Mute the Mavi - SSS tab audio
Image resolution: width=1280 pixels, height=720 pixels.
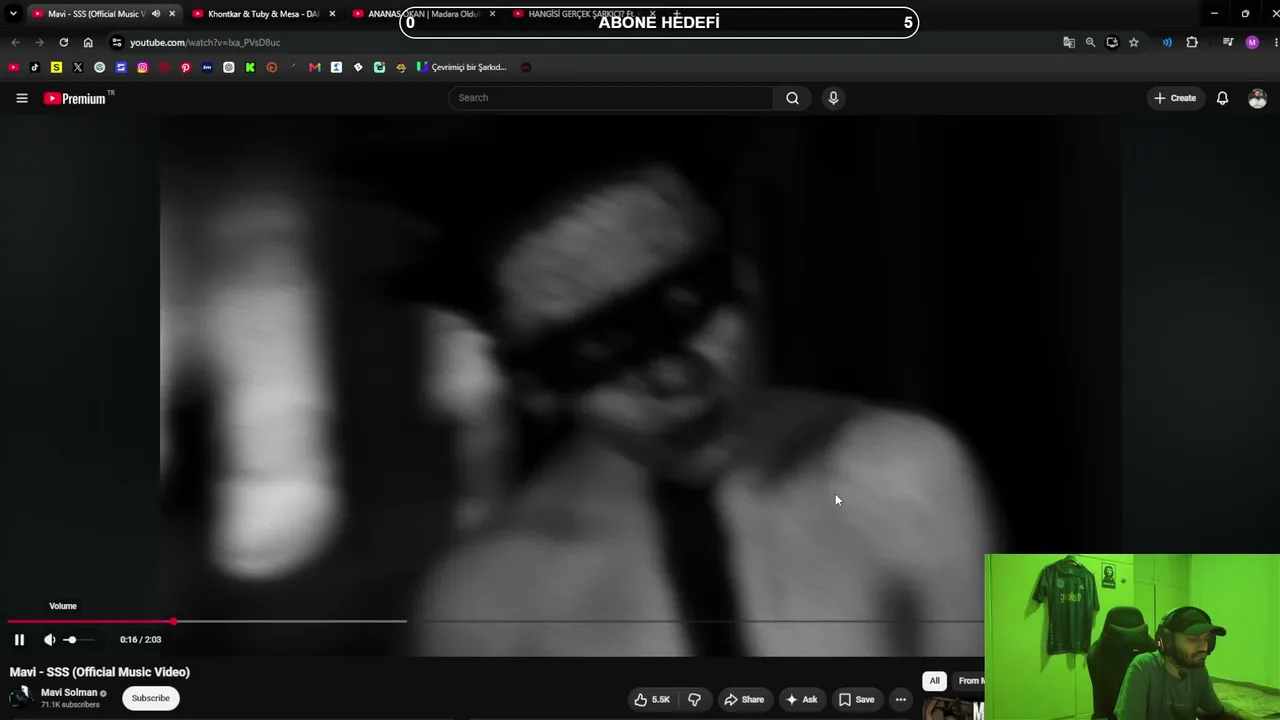155,14
